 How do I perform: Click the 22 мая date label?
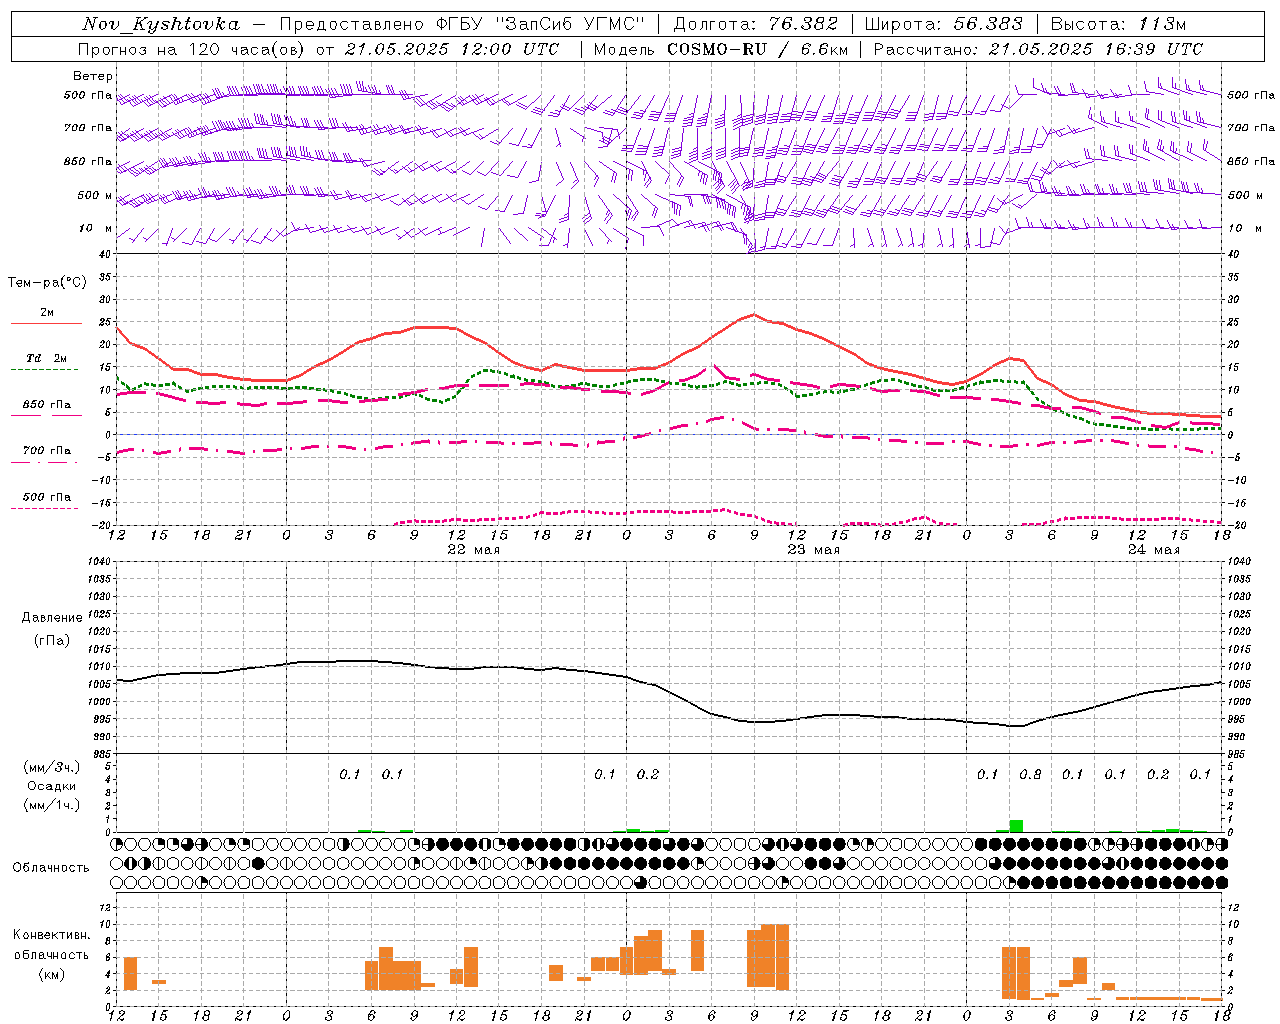click(x=473, y=550)
